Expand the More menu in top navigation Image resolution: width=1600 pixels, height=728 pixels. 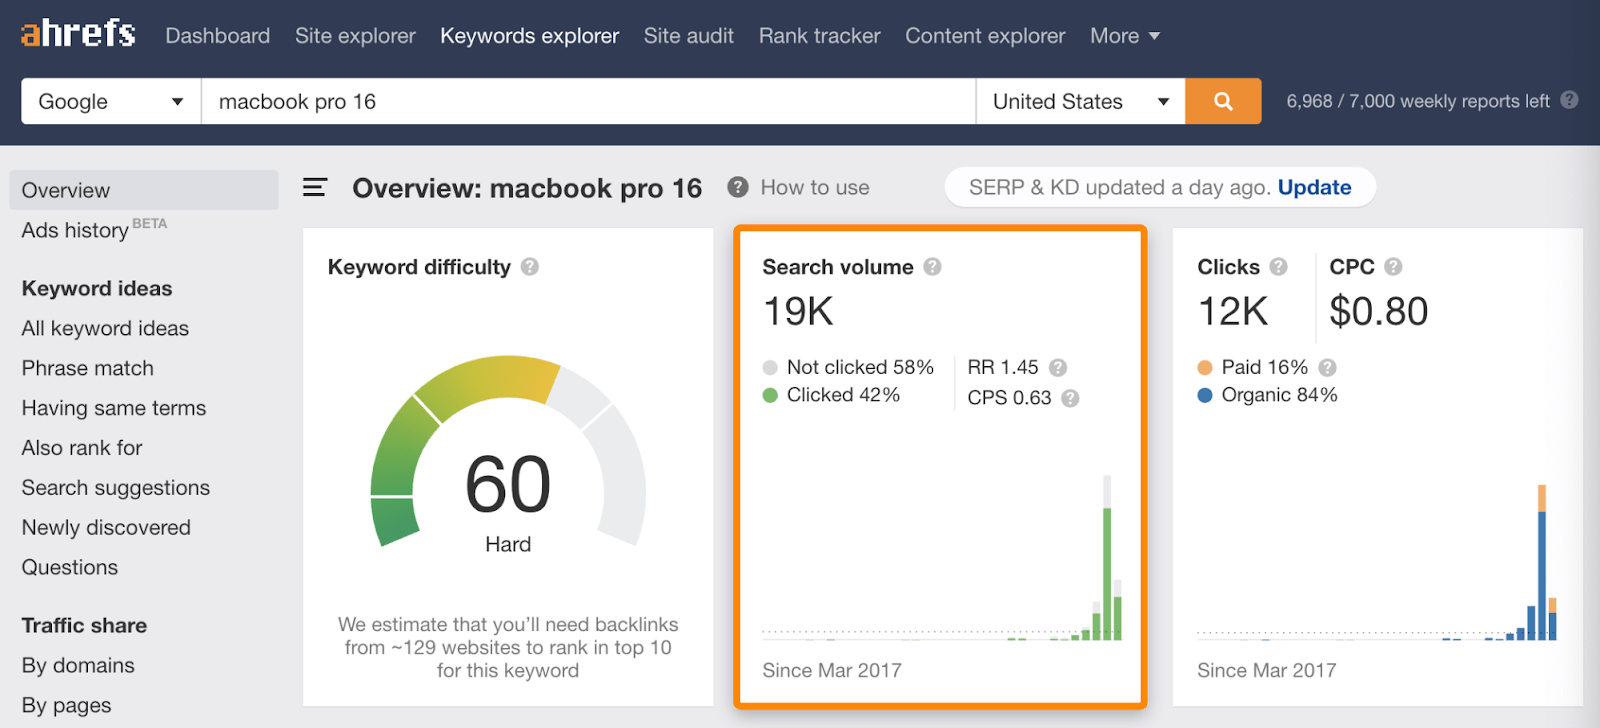tap(1125, 36)
